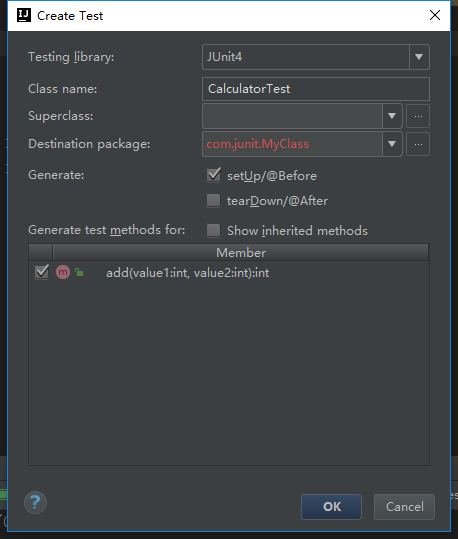The height and width of the screenshot is (539, 458).
Task: Browse Destination package with ellipsis button
Action: [x=418, y=144]
